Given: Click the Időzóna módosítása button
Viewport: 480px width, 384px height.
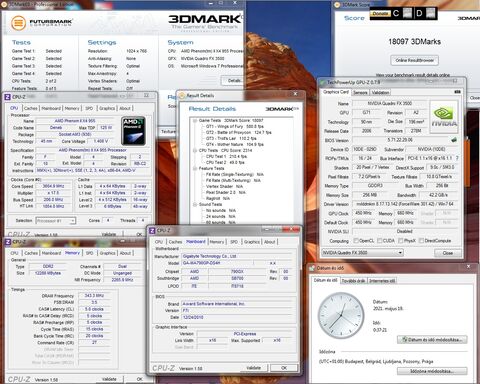Looking at the screenshot, I should (432, 371).
